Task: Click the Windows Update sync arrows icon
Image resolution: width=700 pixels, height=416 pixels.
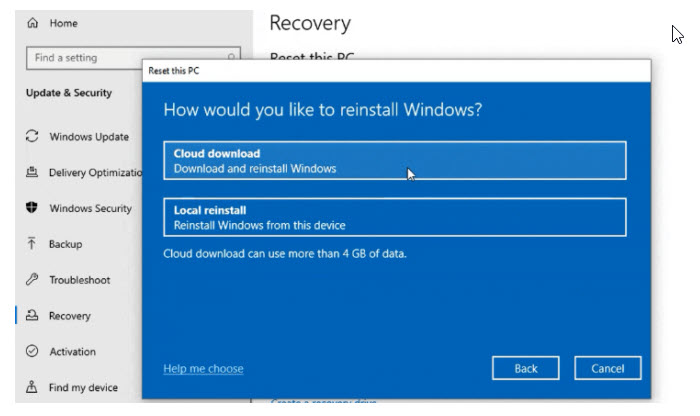Action: (x=32, y=137)
